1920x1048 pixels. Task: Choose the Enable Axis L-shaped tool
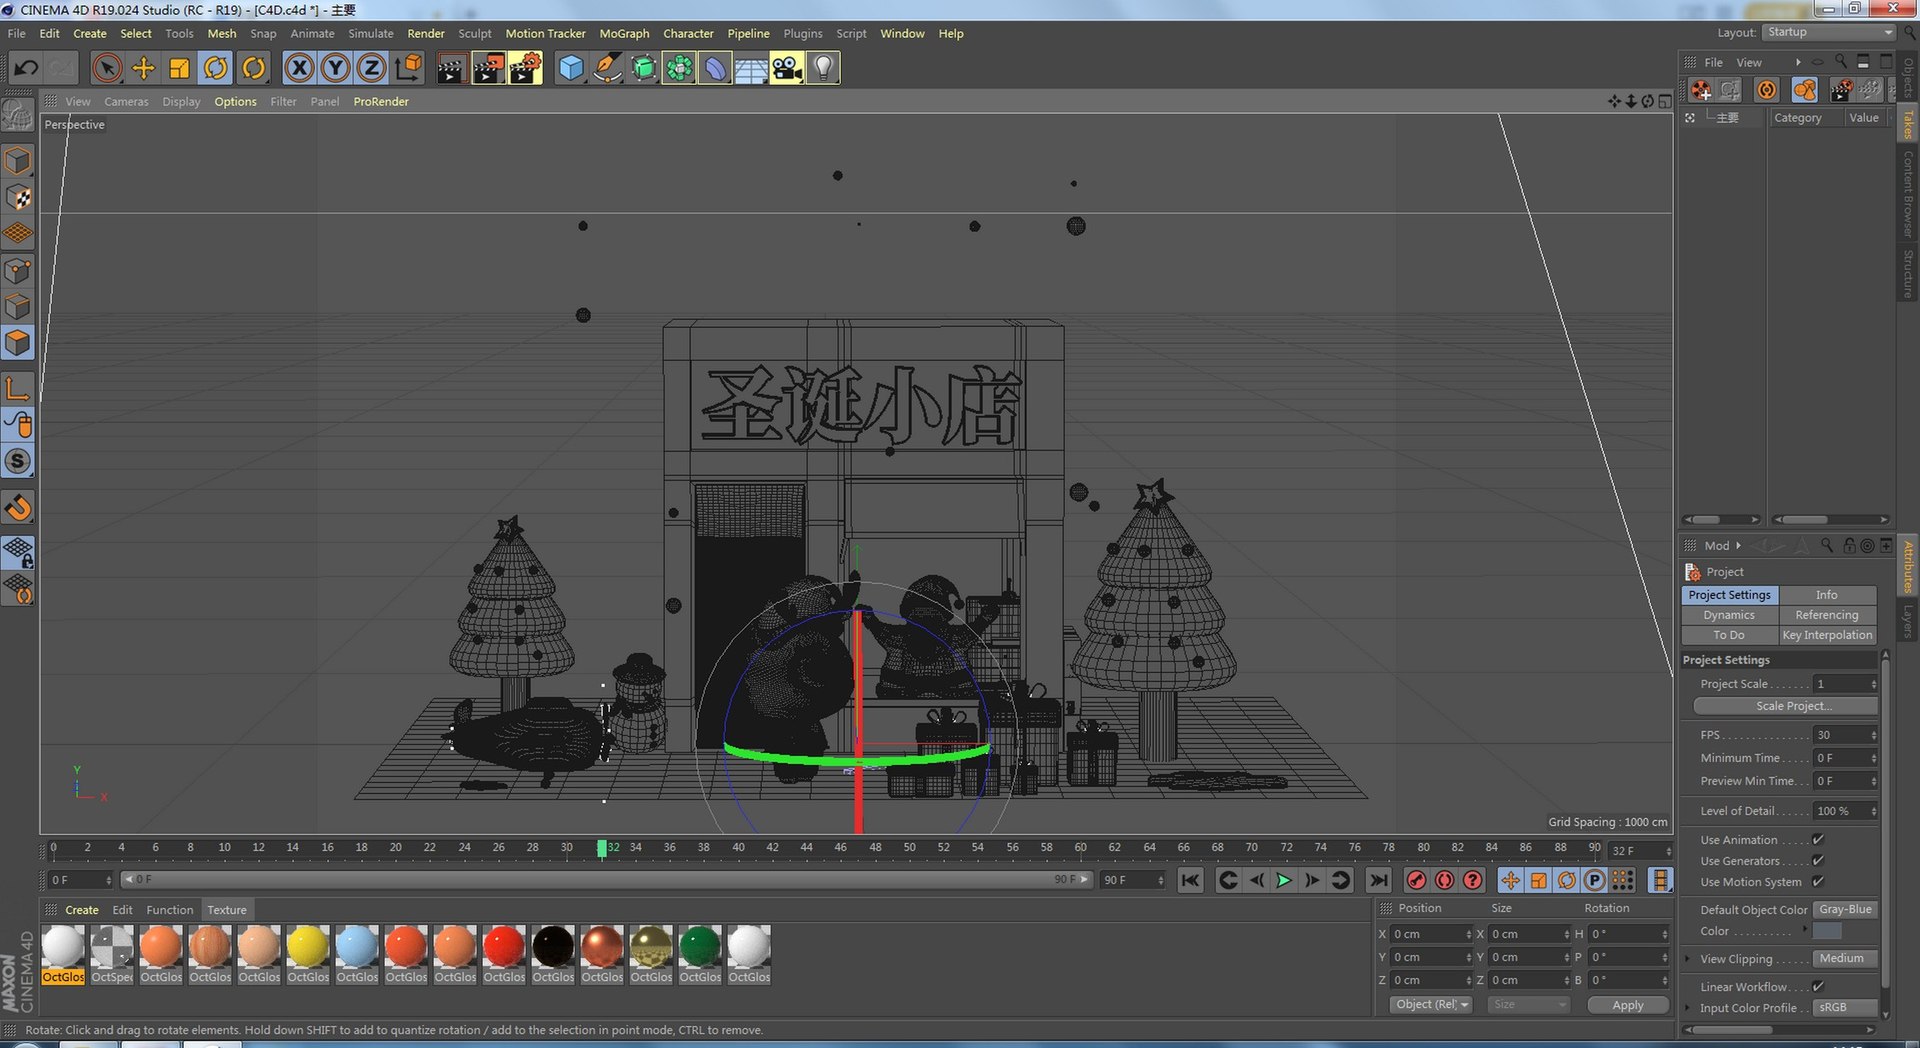[18, 388]
